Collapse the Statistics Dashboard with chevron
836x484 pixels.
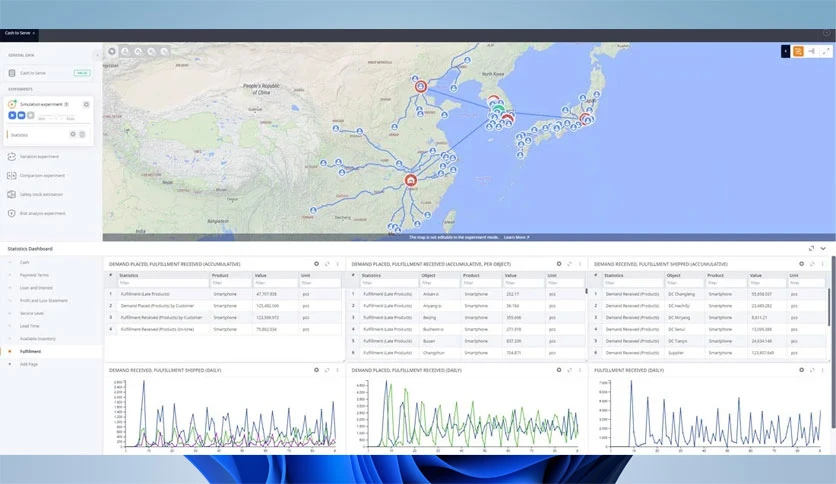point(823,248)
